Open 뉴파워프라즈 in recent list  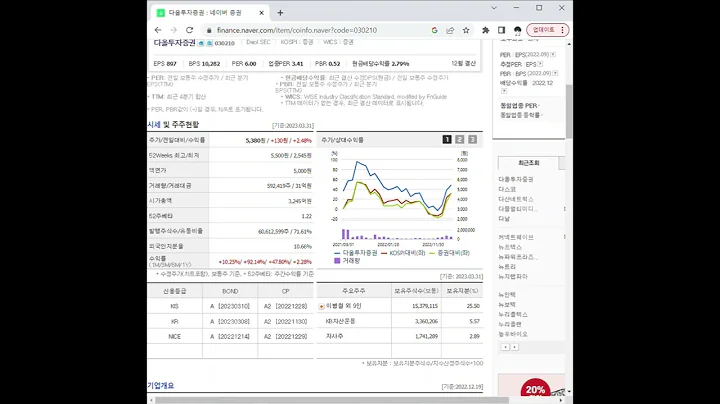point(518,257)
